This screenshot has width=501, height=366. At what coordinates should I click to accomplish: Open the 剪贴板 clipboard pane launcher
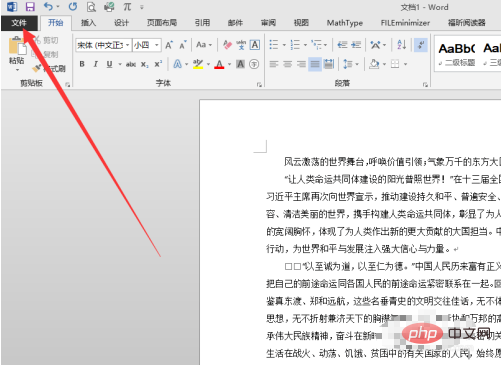(67, 85)
